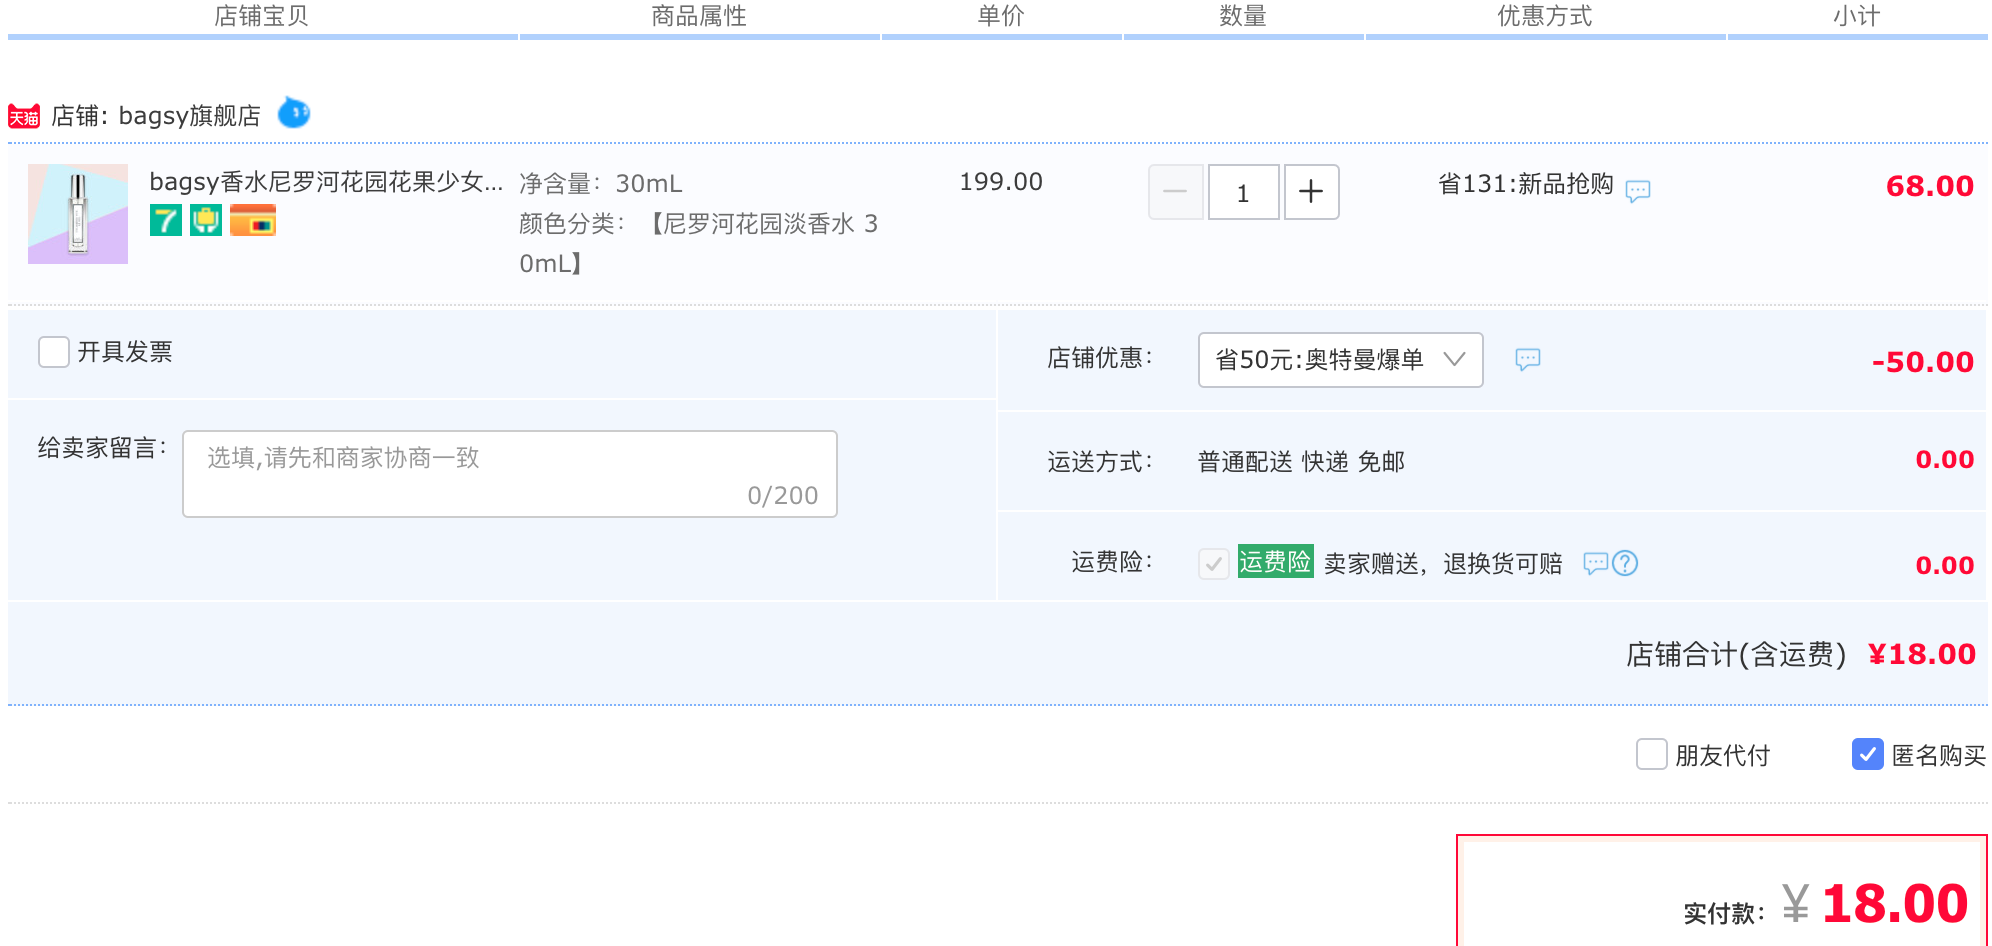The height and width of the screenshot is (946, 1992).
Task: Click the unit price 199.00
Action: coord(1001,182)
